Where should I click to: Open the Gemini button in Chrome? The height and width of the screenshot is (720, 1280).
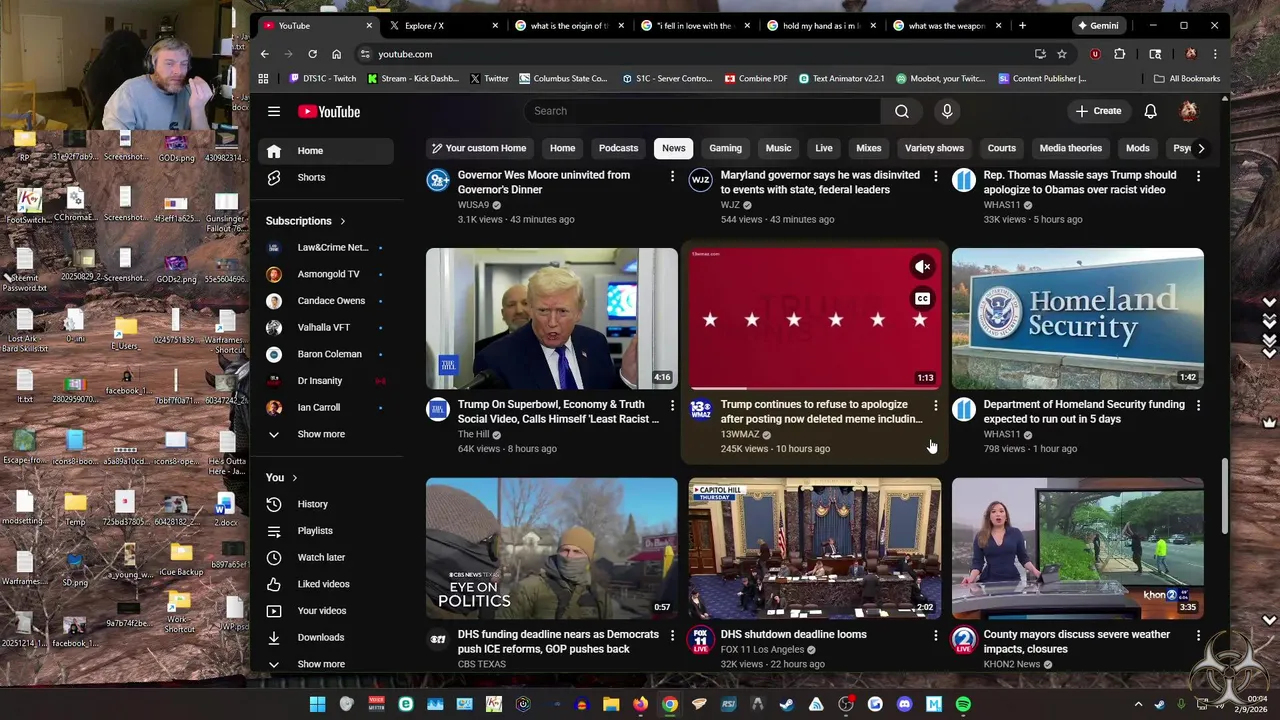point(1098,25)
